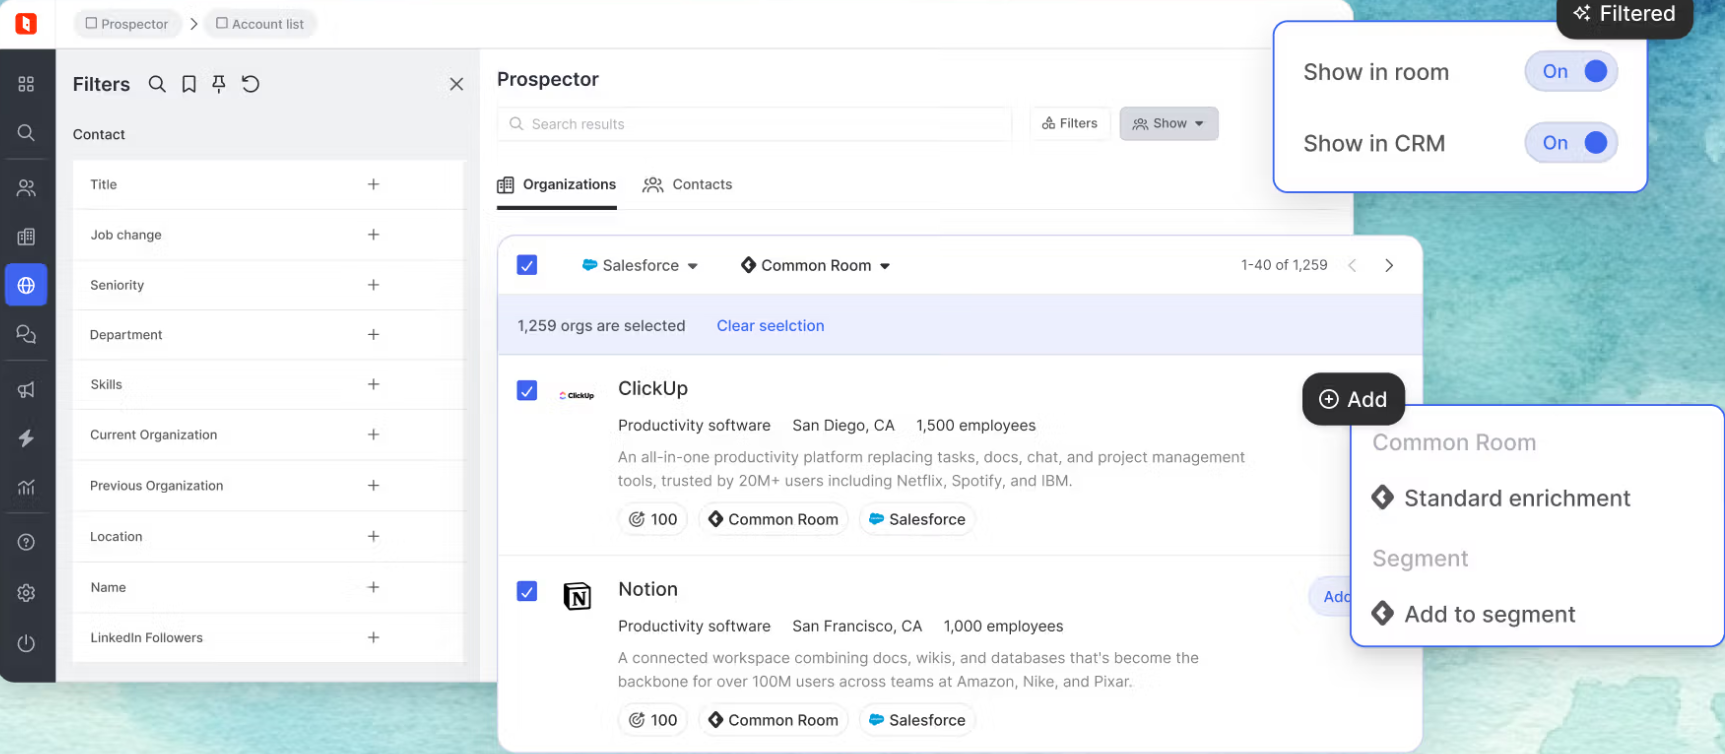The height and width of the screenshot is (754, 1725).
Task: Open the Show dropdown button
Action: pos(1169,123)
